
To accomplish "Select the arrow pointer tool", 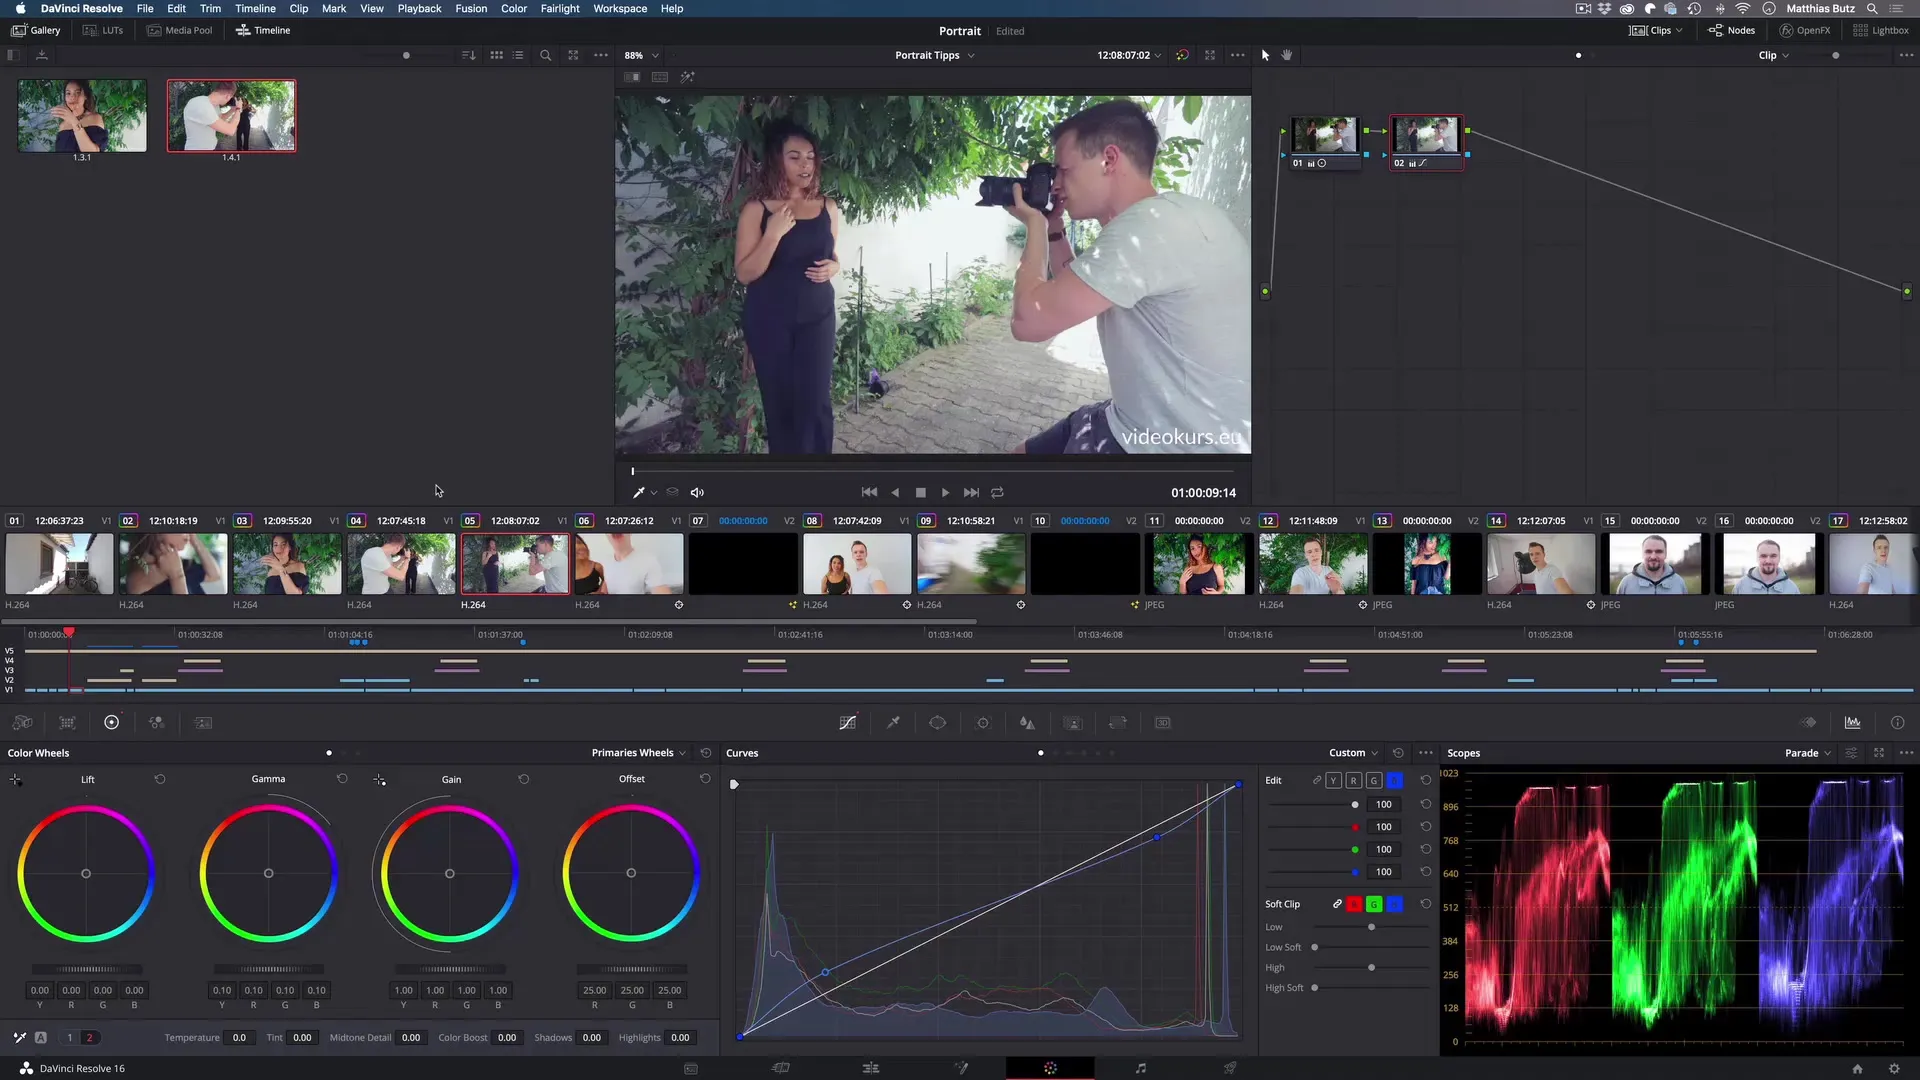I will [x=1265, y=55].
